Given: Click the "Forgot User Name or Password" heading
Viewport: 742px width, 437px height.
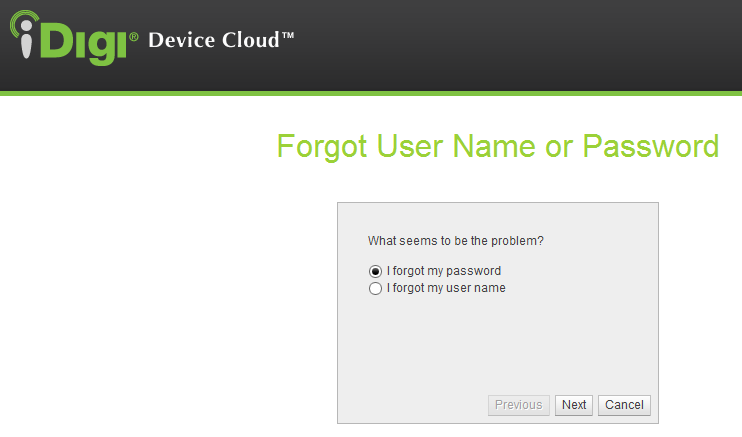Looking at the screenshot, I should coord(497,146).
